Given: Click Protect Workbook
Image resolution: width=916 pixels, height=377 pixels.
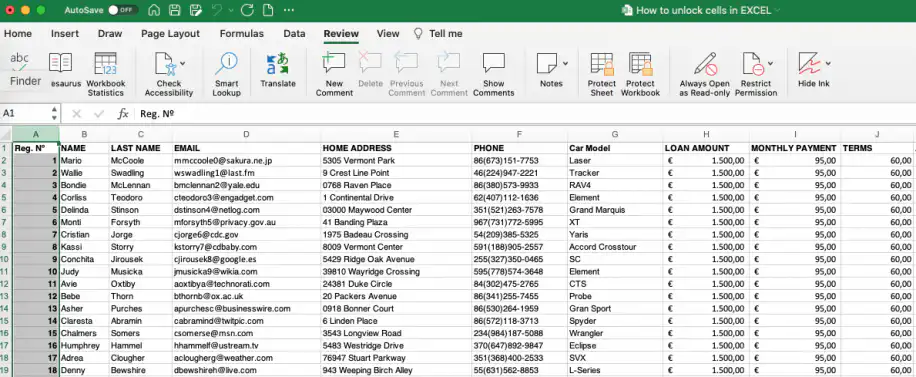Looking at the screenshot, I should tap(640, 74).
